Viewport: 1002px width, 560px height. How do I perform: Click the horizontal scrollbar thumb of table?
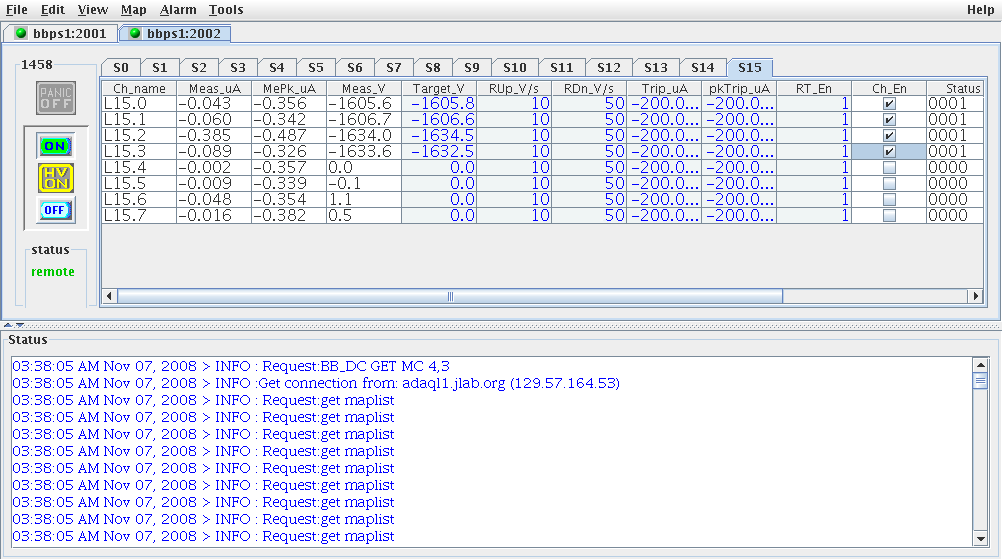pyautogui.click(x=450, y=296)
